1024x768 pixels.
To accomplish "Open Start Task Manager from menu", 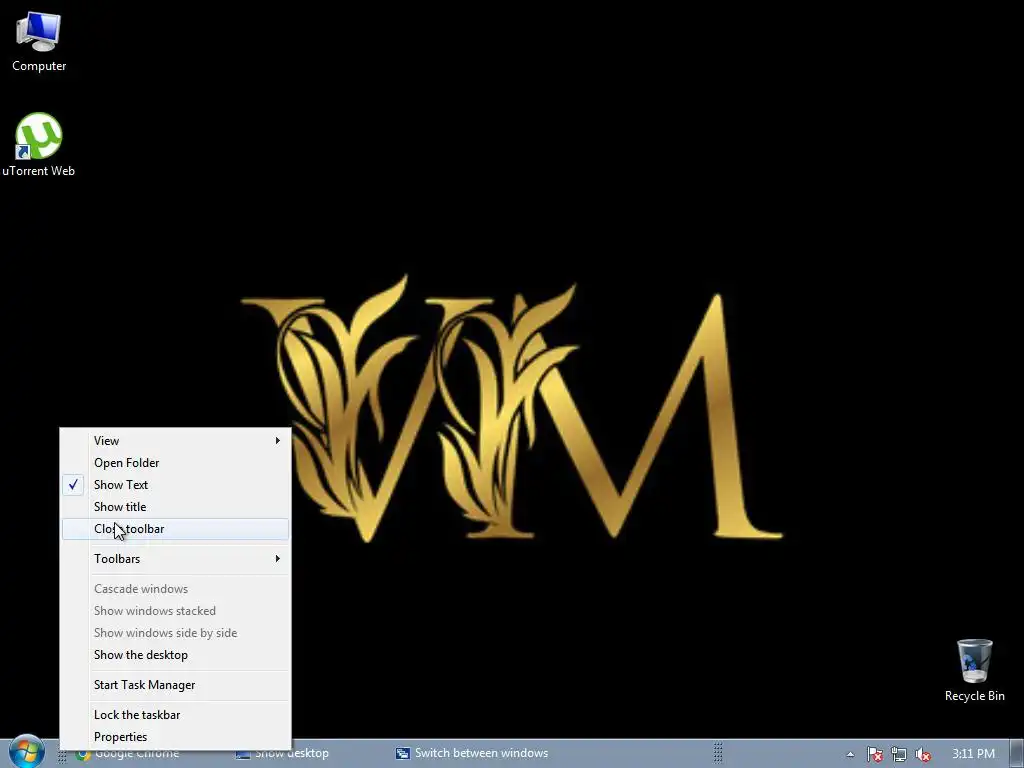I will tap(175, 685).
